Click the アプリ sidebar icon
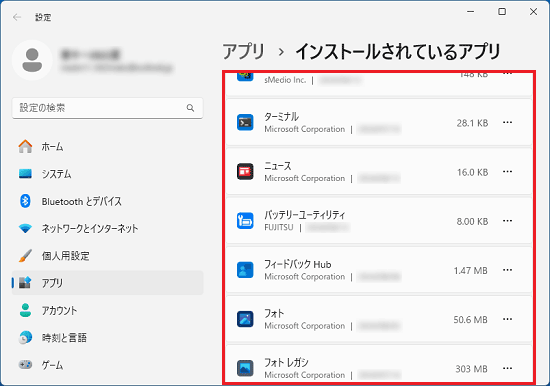 click(25, 282)
